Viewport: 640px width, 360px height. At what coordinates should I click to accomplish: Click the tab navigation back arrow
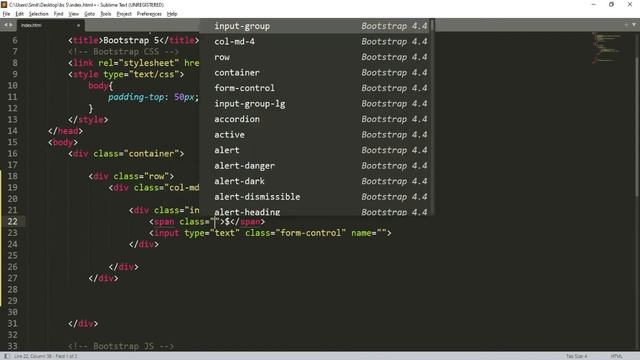click(x=6, y=25)
